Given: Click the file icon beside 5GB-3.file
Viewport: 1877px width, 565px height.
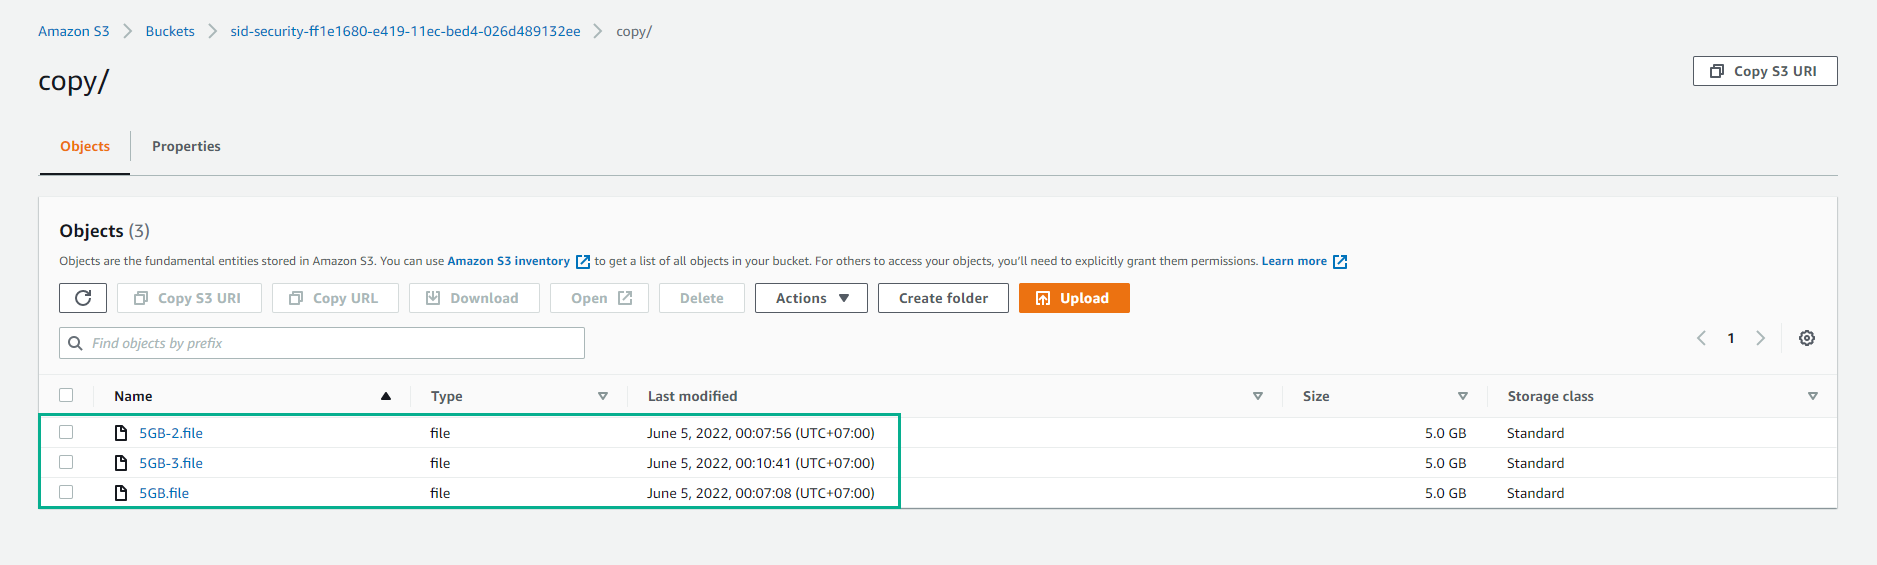Looking at the screenshot, I should pyautogui.click(x=121, y=463).
